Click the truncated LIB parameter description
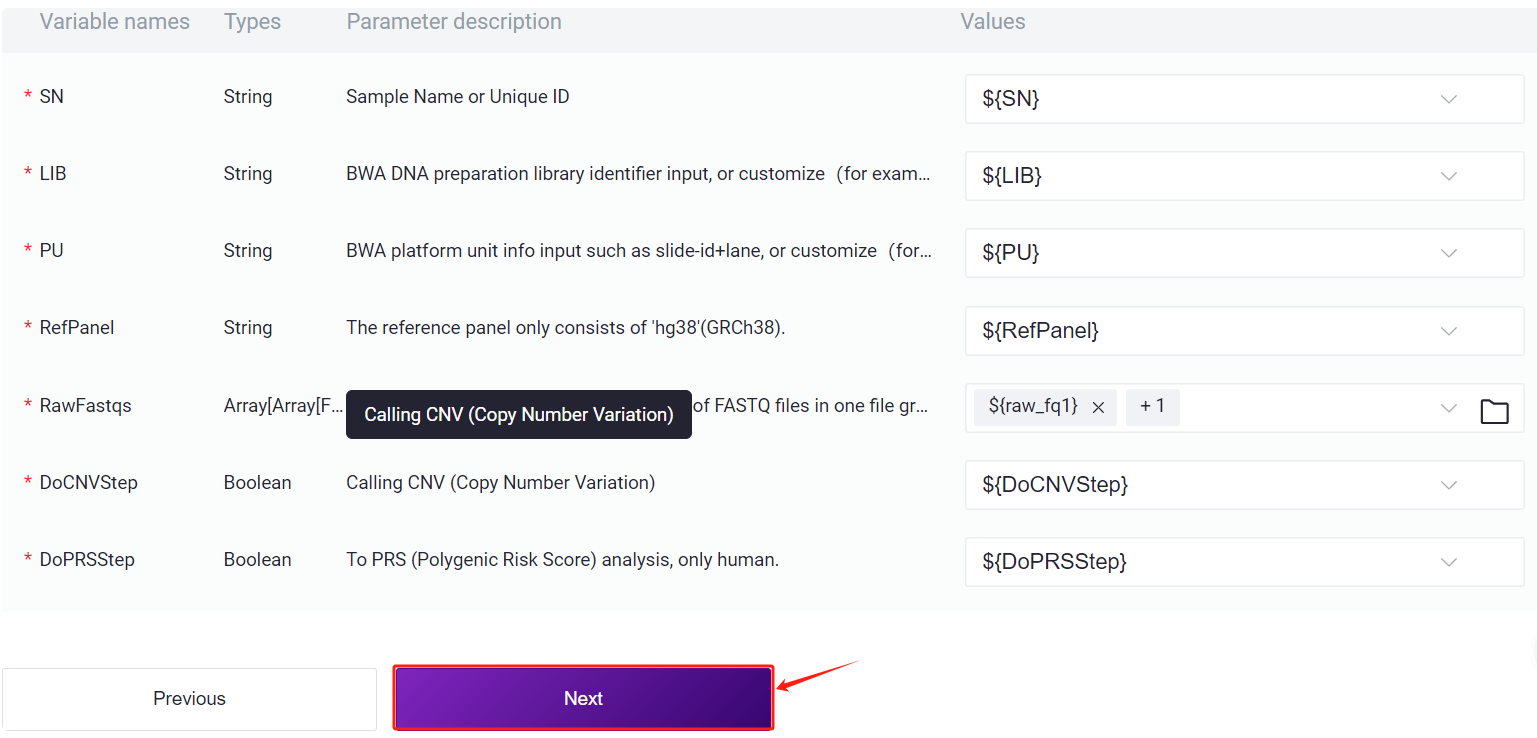Screen dimensions: 1537x738 [x=638, y=174]
